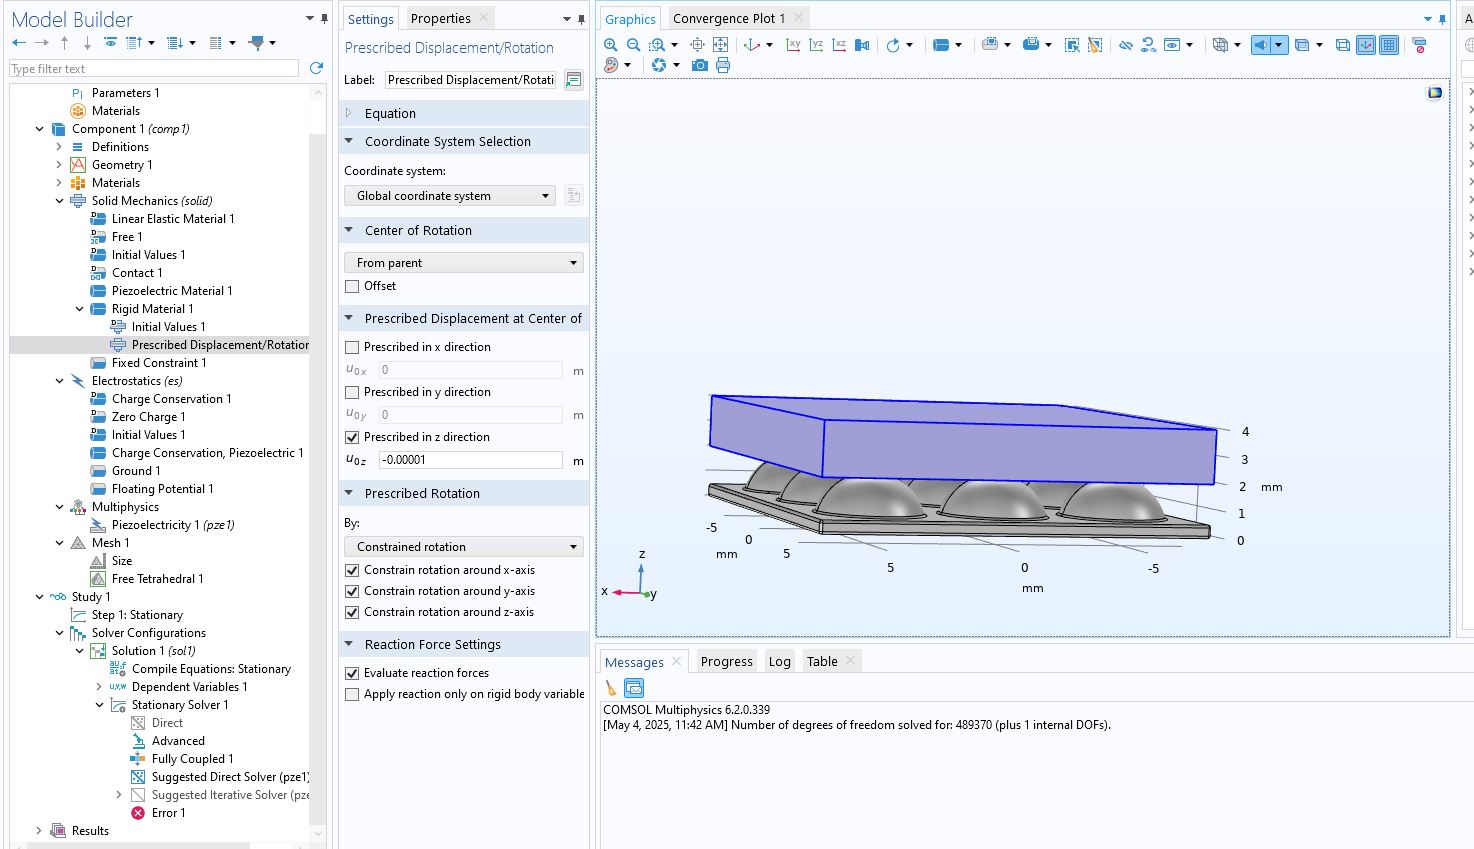Image resolution: width=1474 pixels, height=849 pixels.
Task: Clear the Messages log with broom icon
Action: 611,688
